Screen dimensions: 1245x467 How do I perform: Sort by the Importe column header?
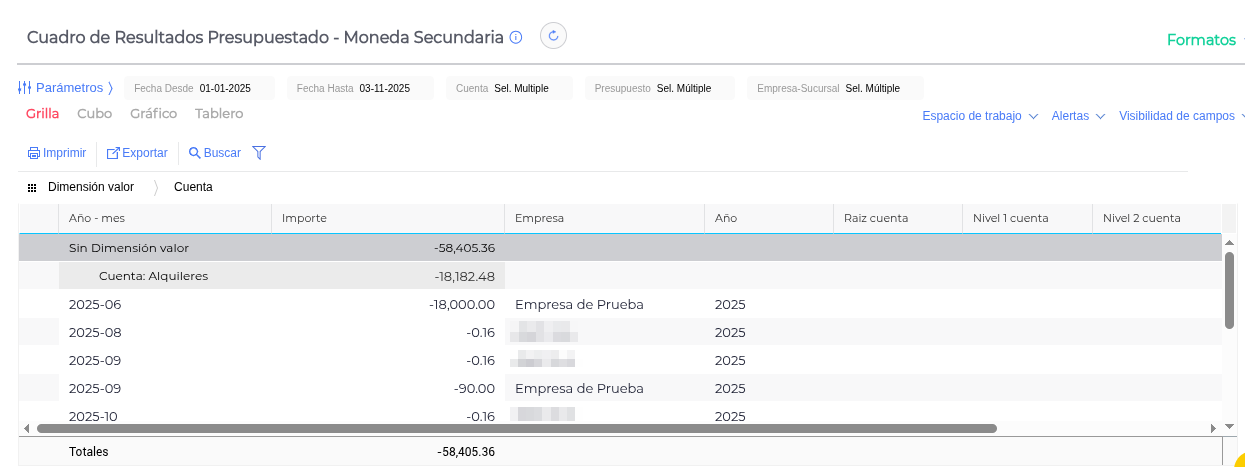(x=387, y=218)
